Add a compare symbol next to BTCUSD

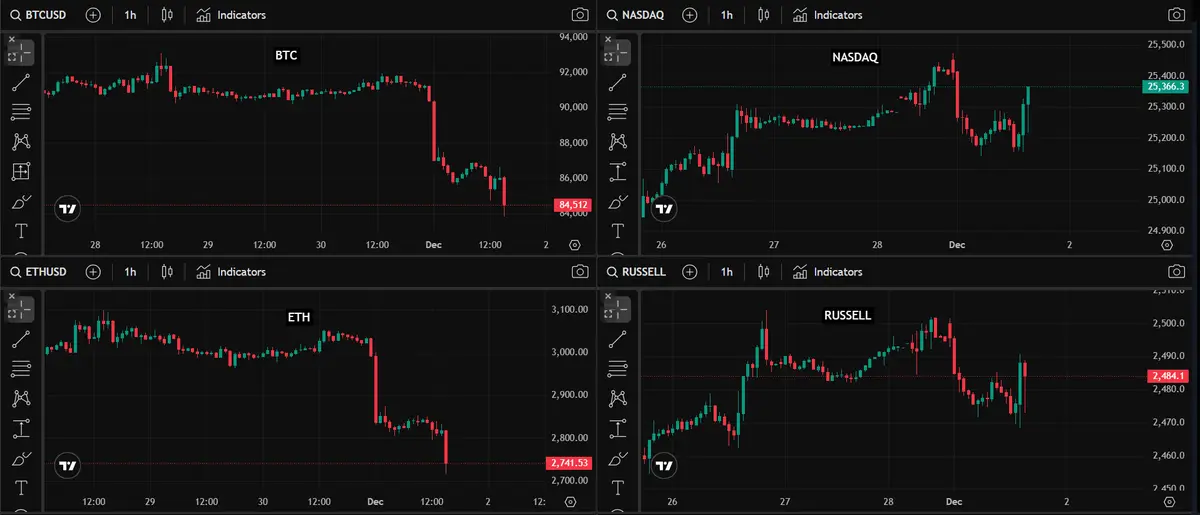click(x=93, y=15)
